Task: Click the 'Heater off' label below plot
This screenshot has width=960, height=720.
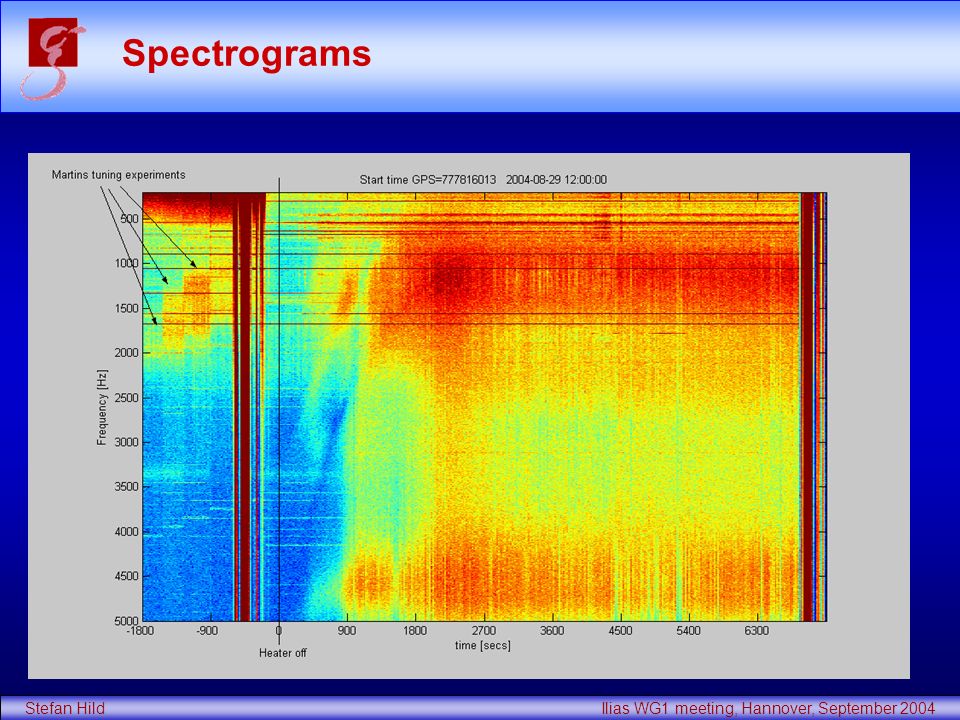Action: [x=282, y=653]
